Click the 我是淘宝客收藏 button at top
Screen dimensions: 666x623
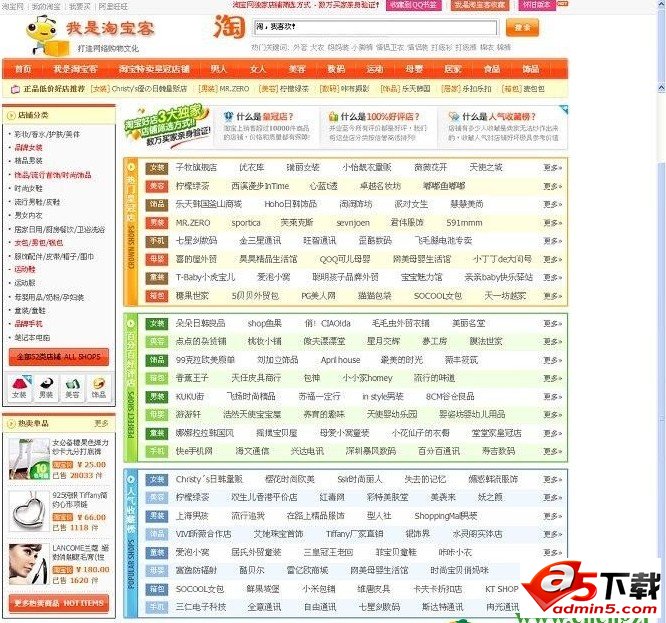click(x=480, y=5)
